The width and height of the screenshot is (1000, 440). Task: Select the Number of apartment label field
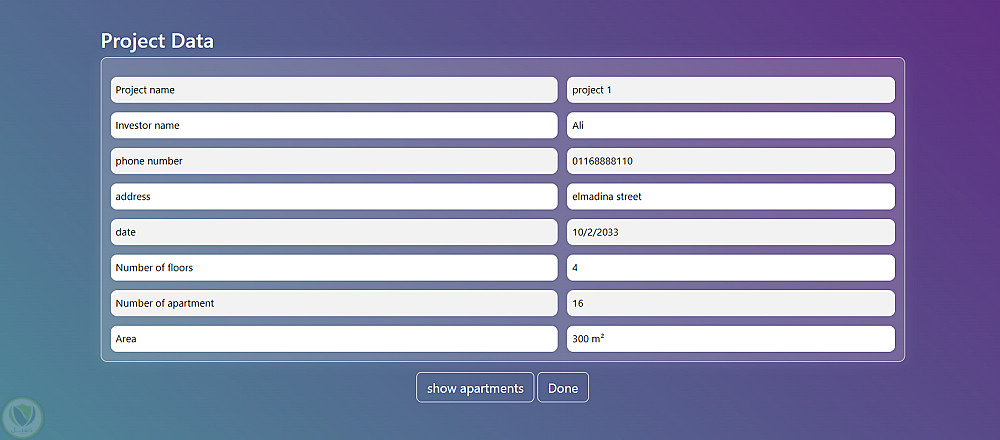click(x=333, y=303)
